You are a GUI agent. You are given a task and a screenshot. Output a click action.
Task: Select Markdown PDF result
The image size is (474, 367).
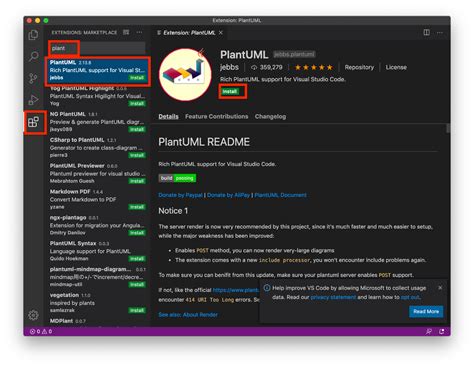tap(97, 199)
